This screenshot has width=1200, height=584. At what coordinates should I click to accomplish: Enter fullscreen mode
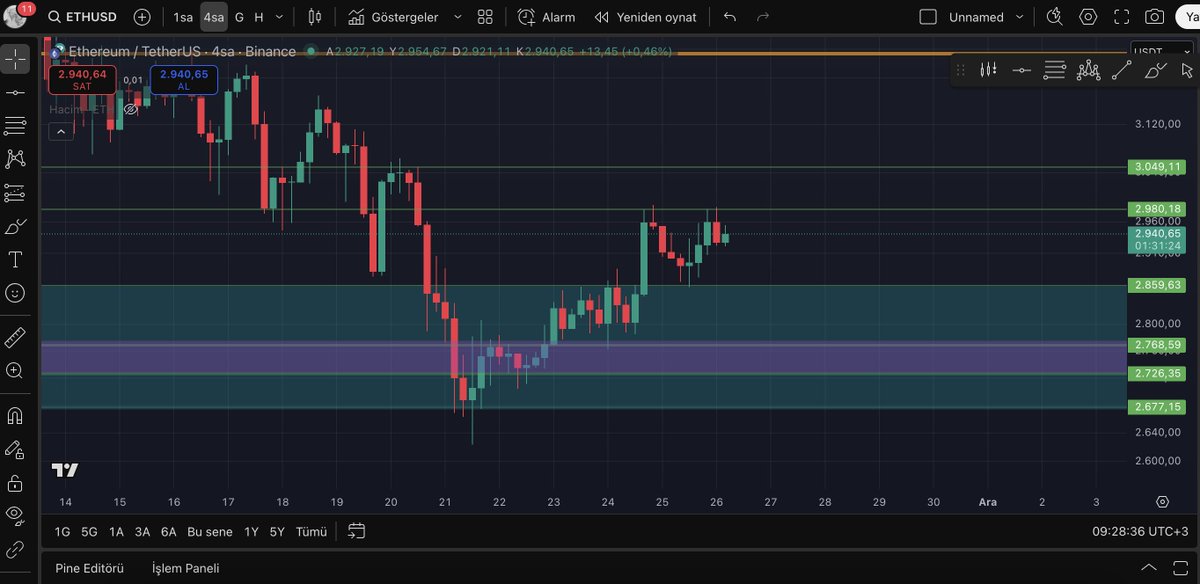(x=1122, y=17)
